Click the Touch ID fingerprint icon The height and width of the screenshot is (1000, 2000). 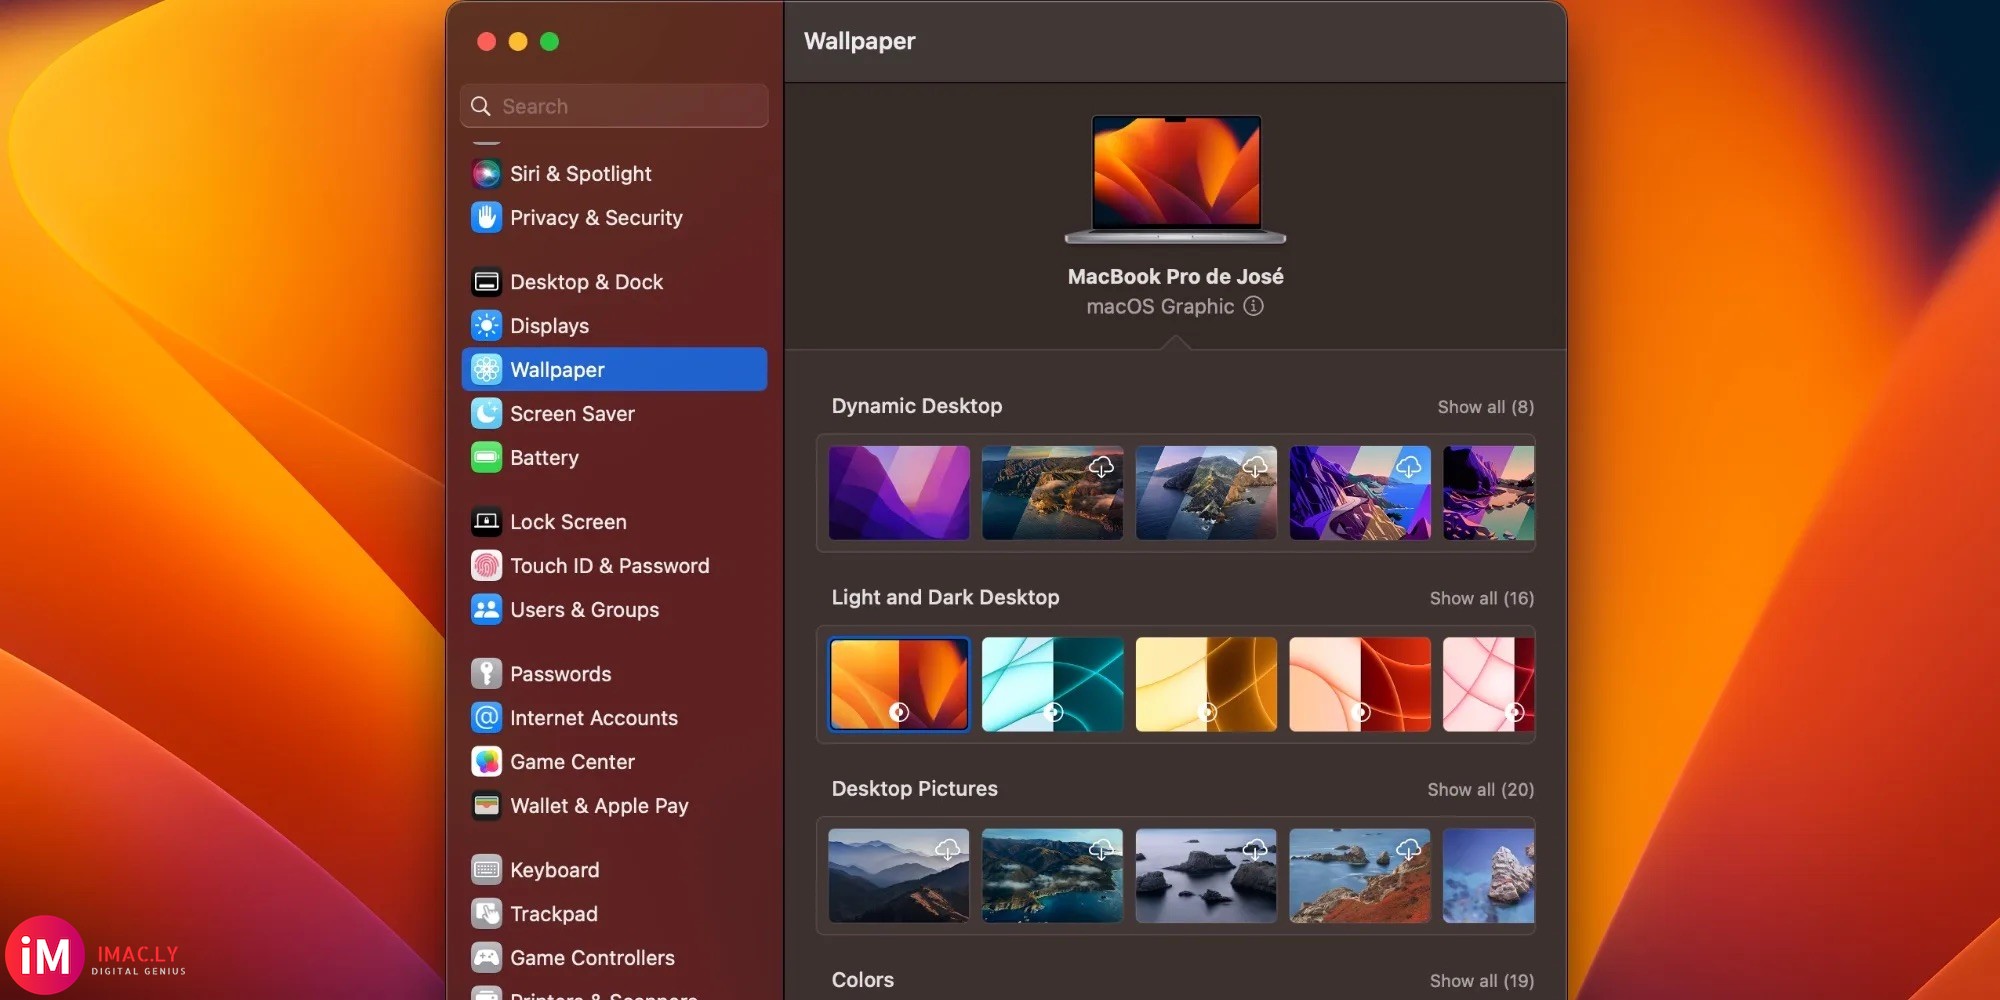tap(486, 566)
